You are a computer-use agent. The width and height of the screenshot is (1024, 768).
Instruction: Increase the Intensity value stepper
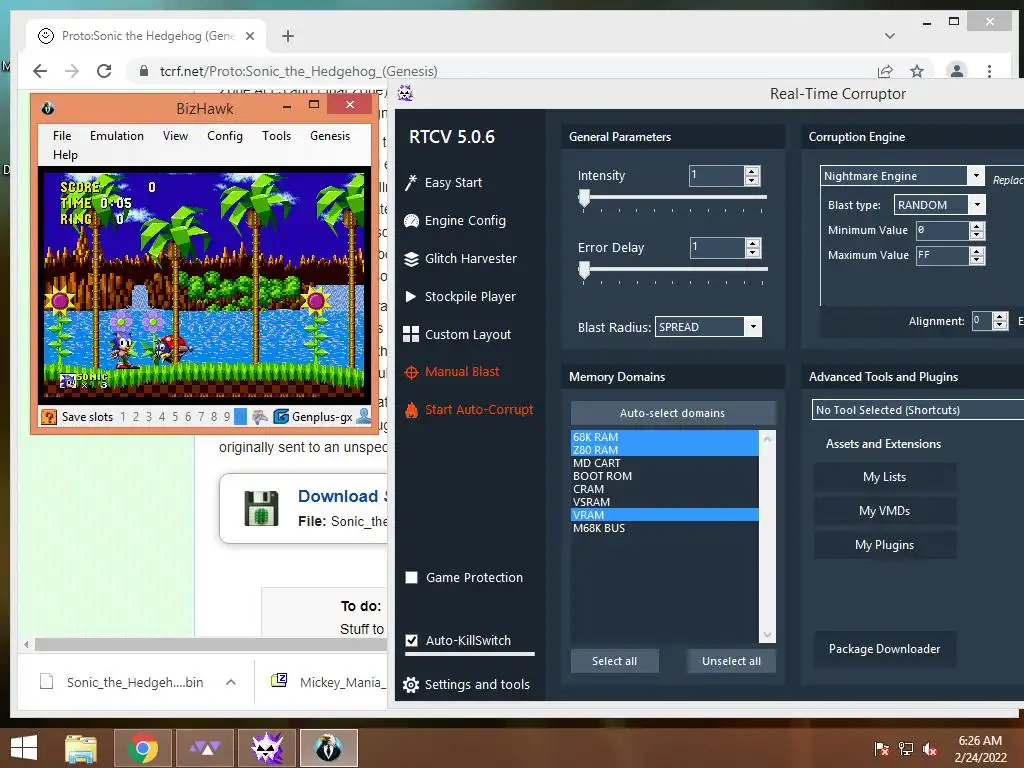coord(752,171)
